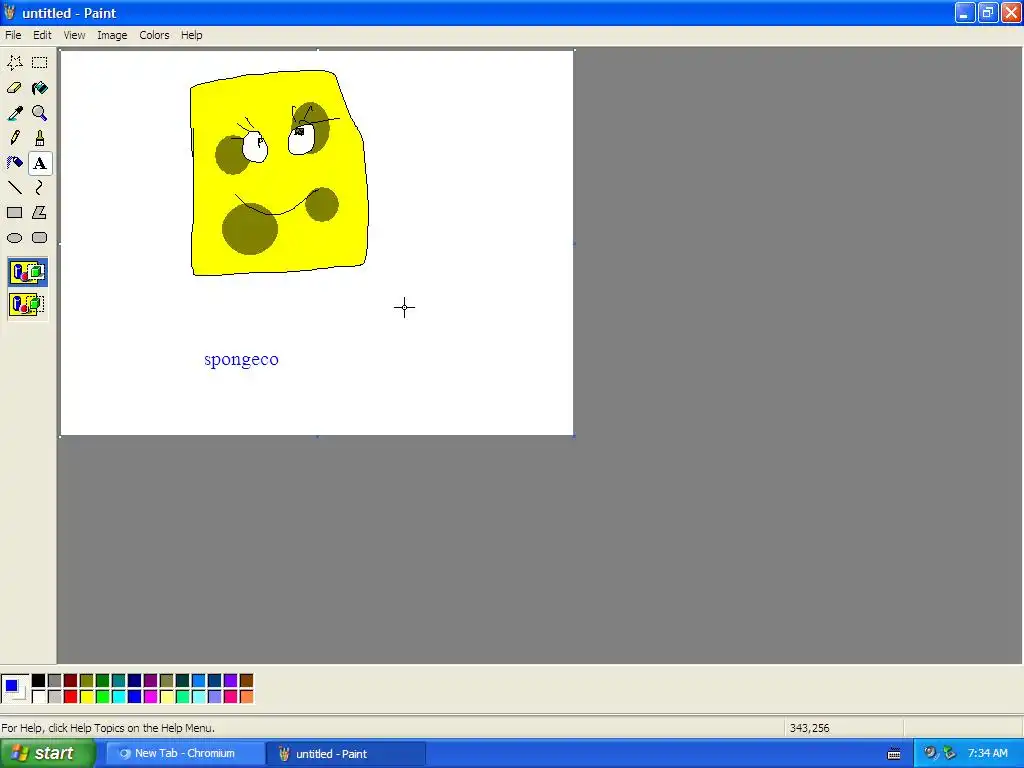
Task: Select the Rounded Rectangle tool
Action: pyautogui.click(x=40, y=238)
